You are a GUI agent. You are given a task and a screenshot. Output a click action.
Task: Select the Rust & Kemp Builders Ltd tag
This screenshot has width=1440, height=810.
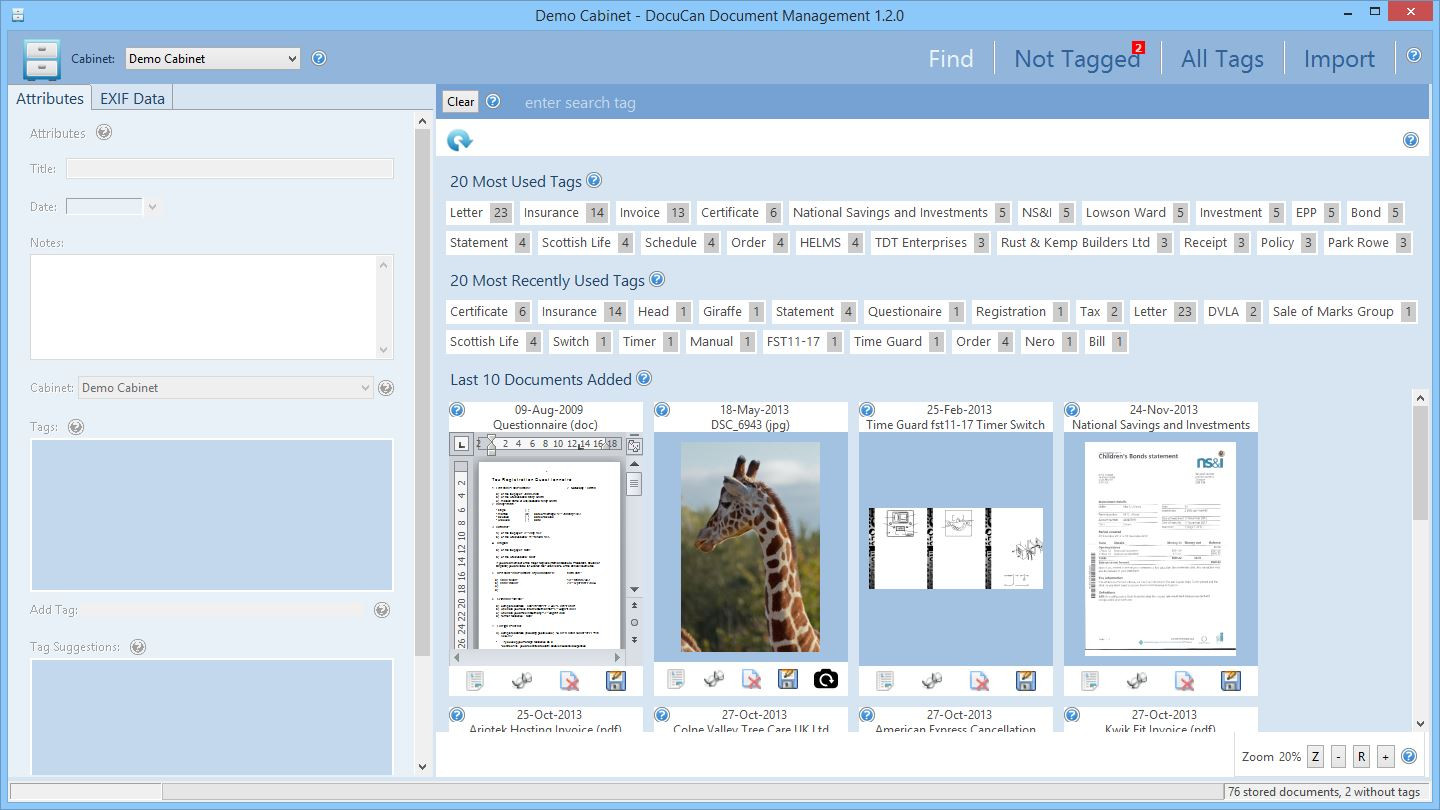coord(1085,242)
